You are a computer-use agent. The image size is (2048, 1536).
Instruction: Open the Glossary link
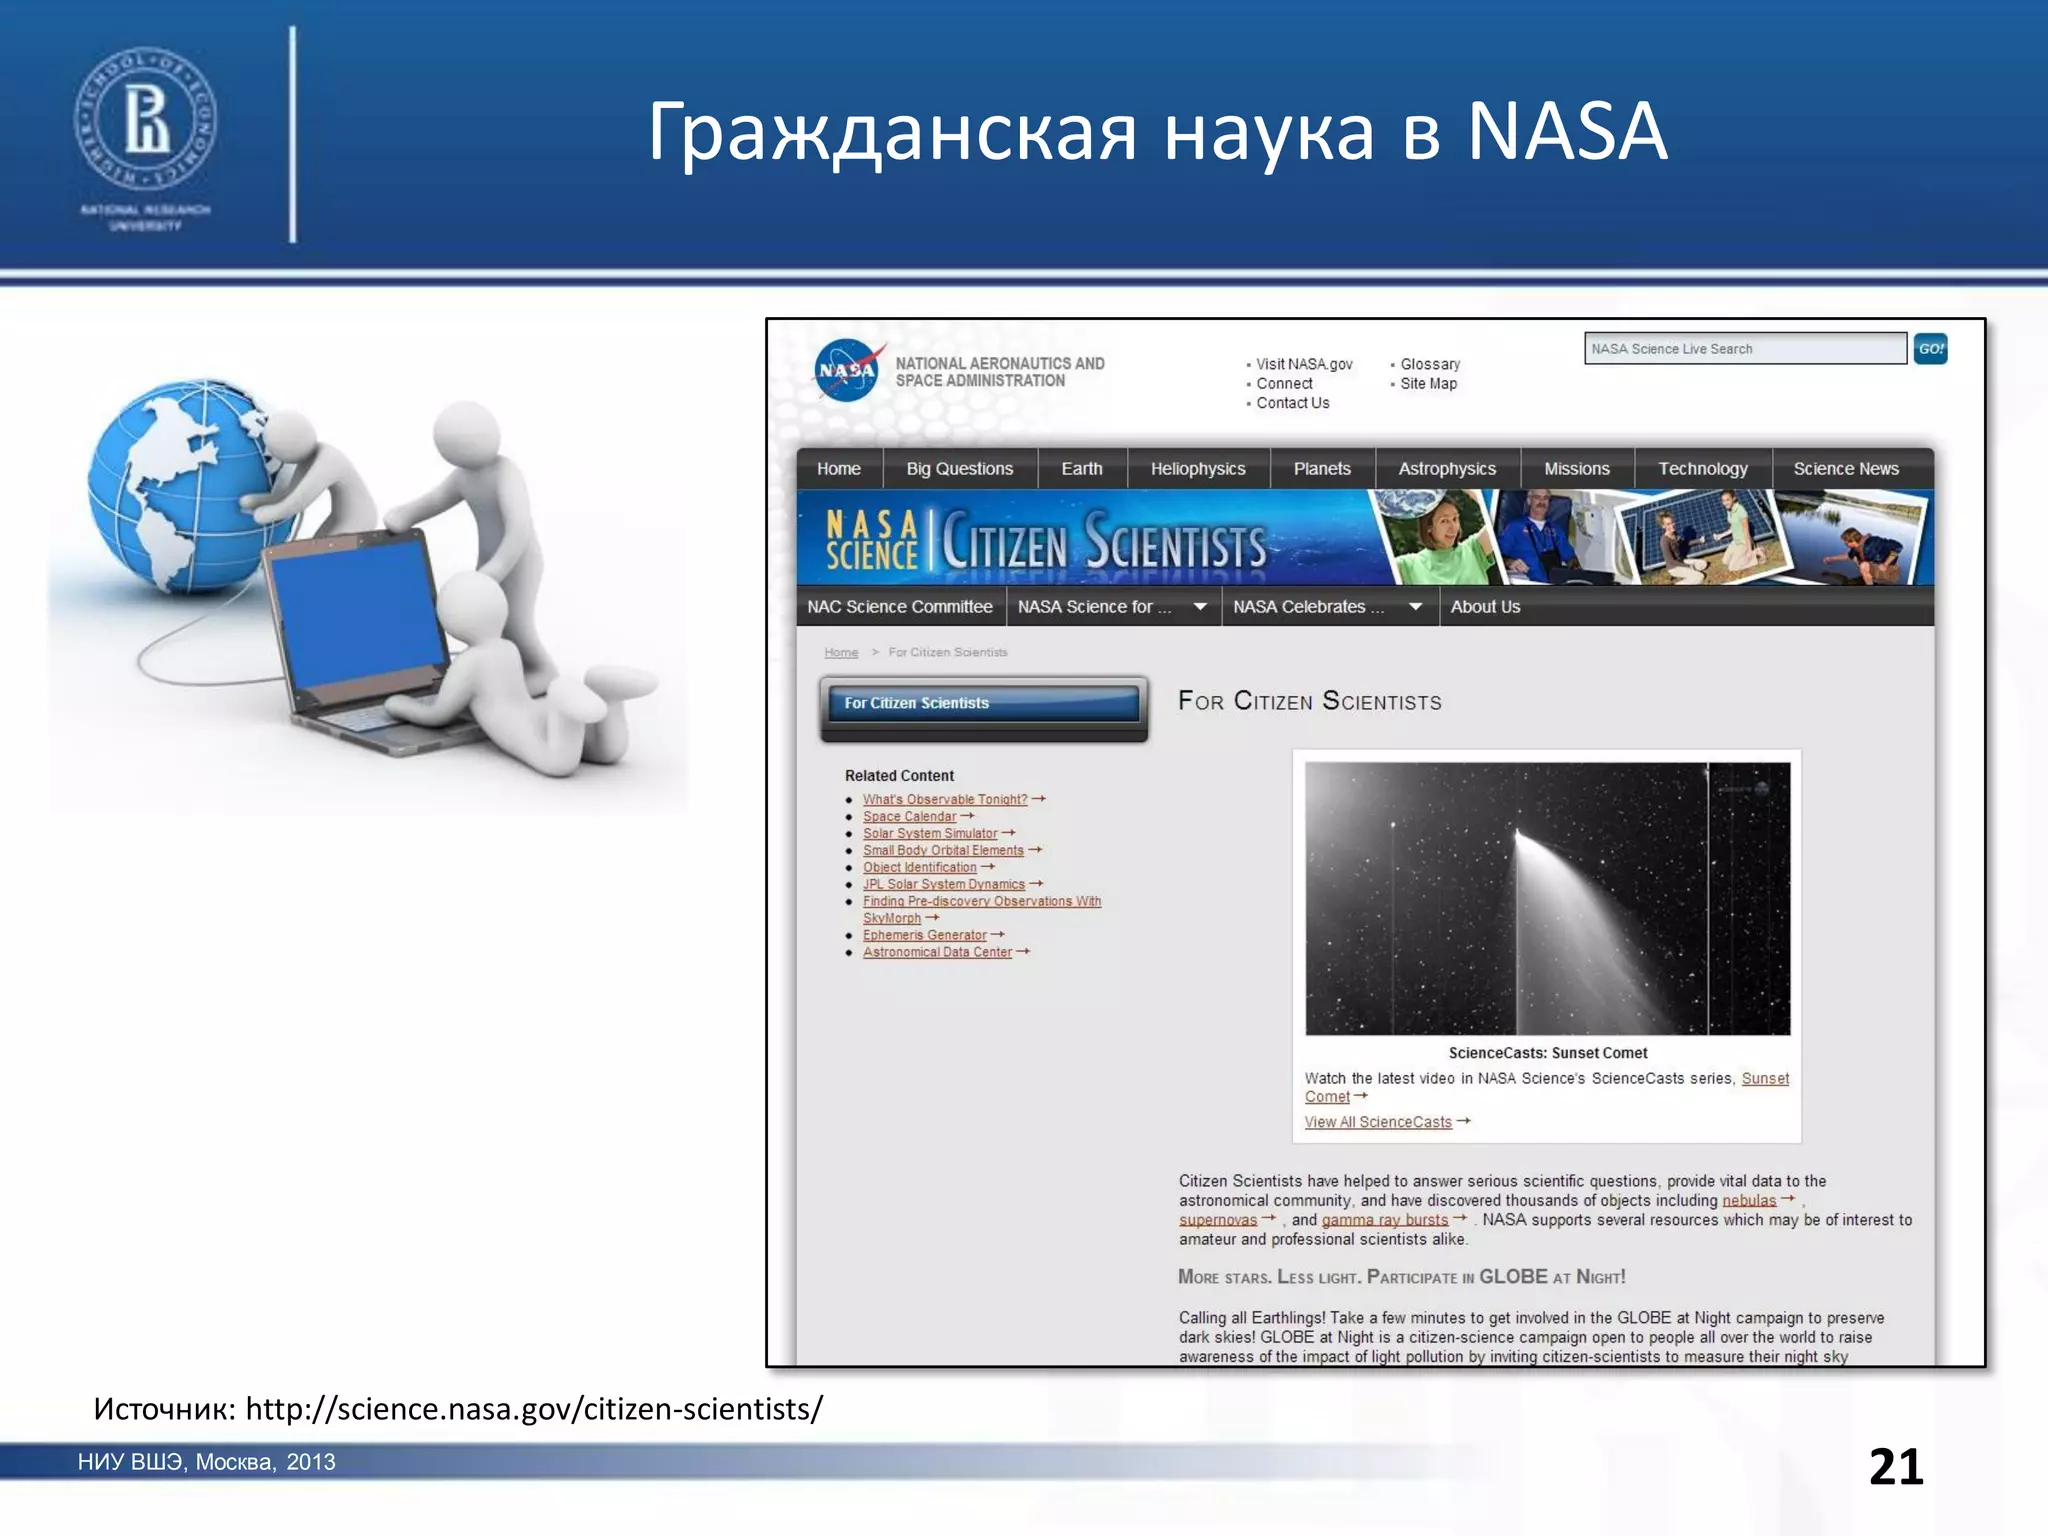(1430, 364)
